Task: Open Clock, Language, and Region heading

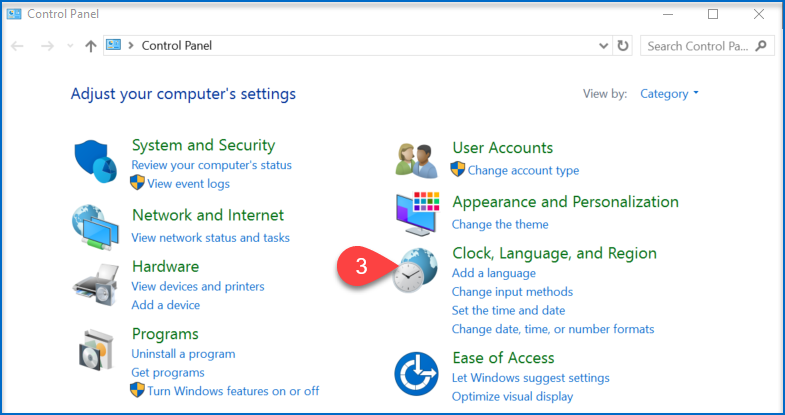Action: pyautogui.click(x=554, y=253)
